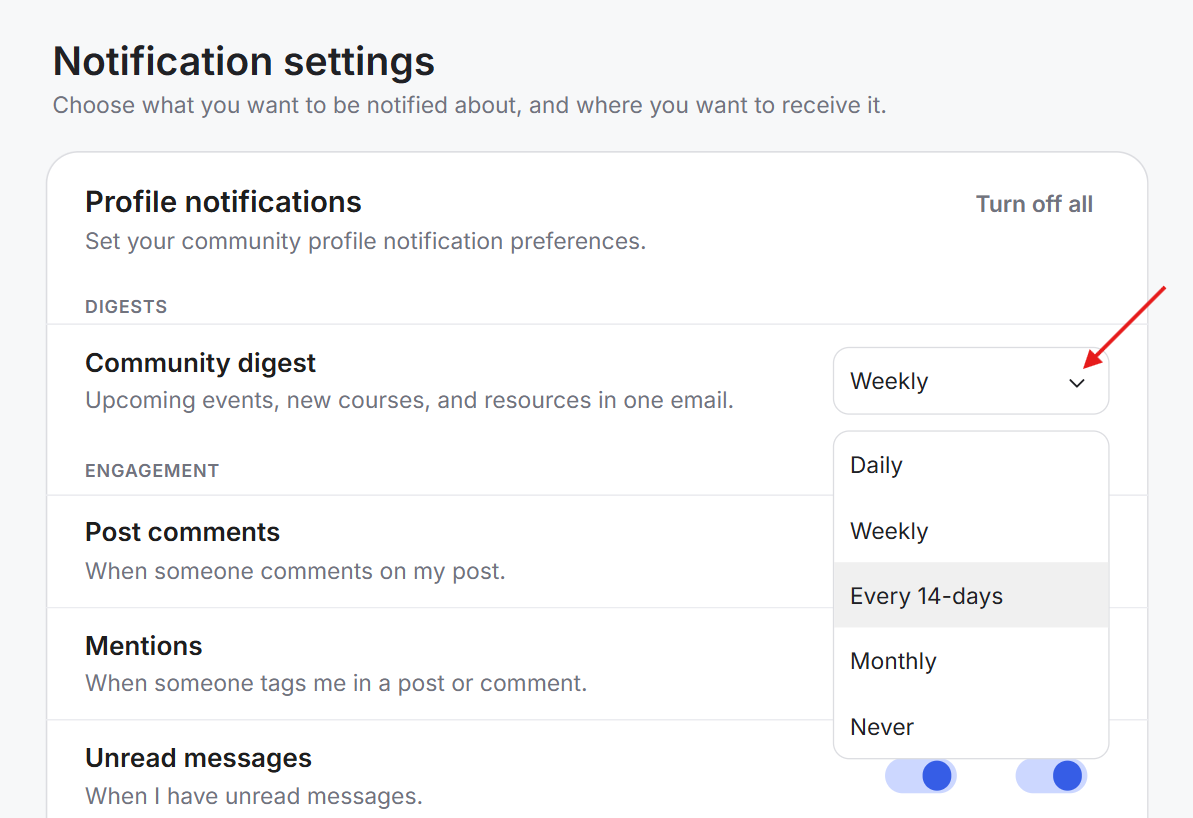
Task: Click the chevron arrow in the digest dropdown
Action: 1077,382
